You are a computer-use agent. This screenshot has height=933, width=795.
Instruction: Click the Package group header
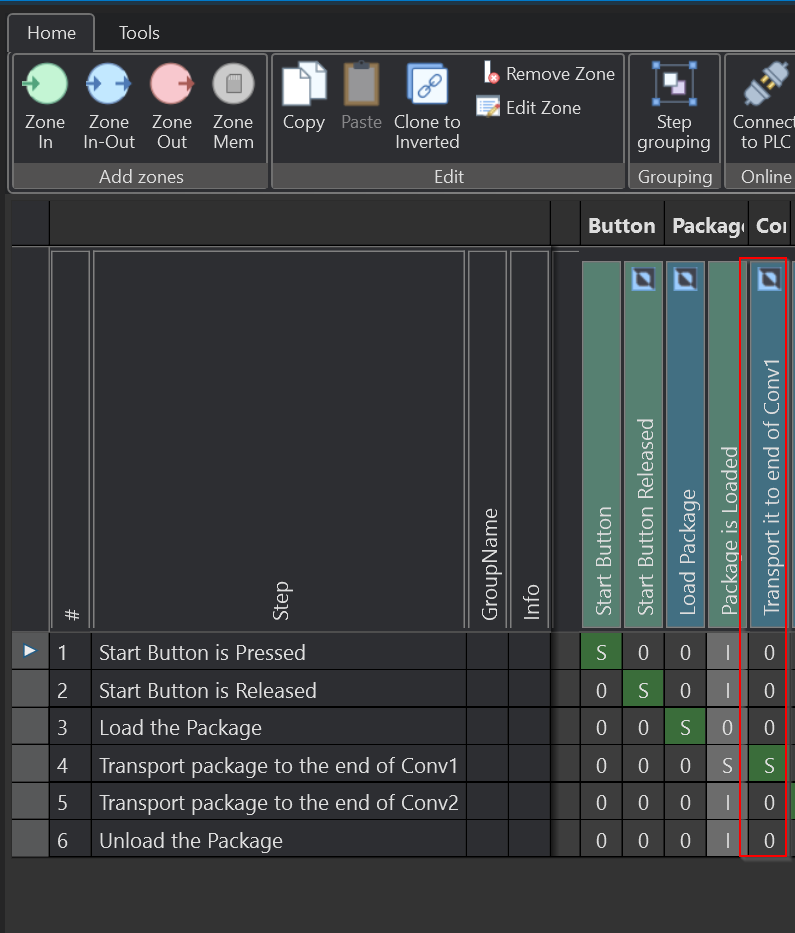tap(706, 226)
